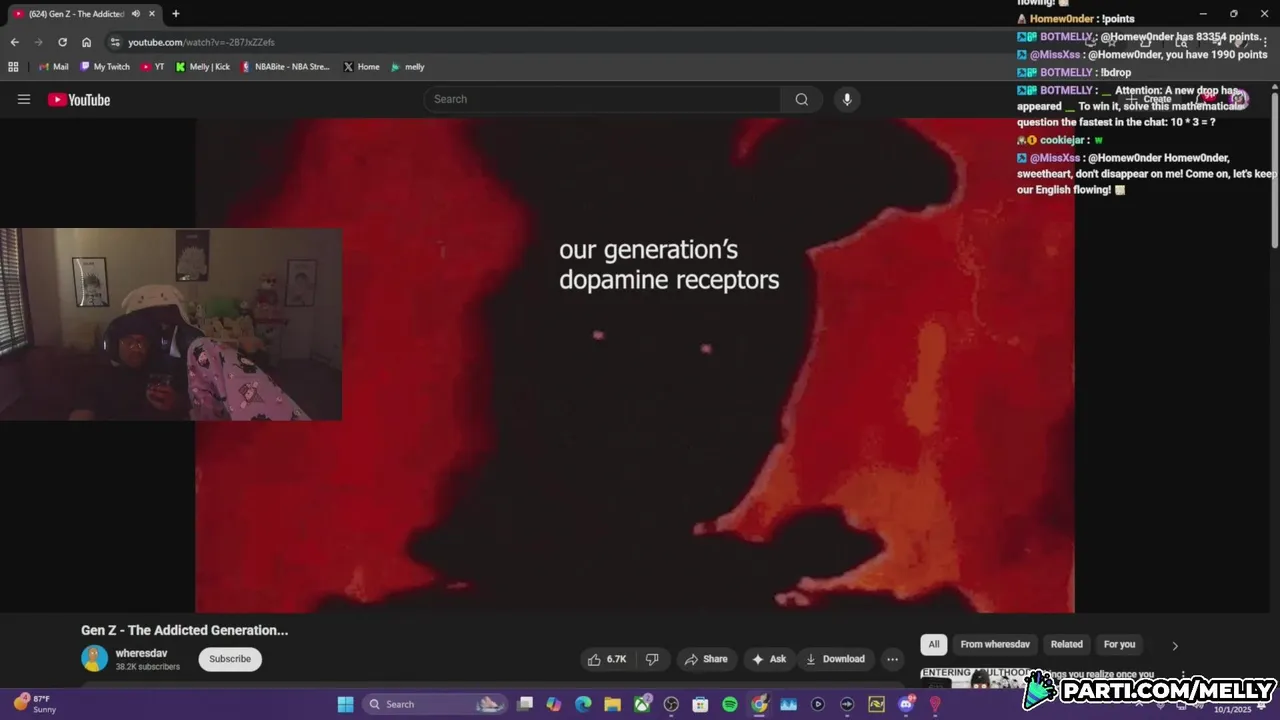Open the Xbox app on taskbar
This screenshot has height=720, width=1280.
click(x=642, y=704)
